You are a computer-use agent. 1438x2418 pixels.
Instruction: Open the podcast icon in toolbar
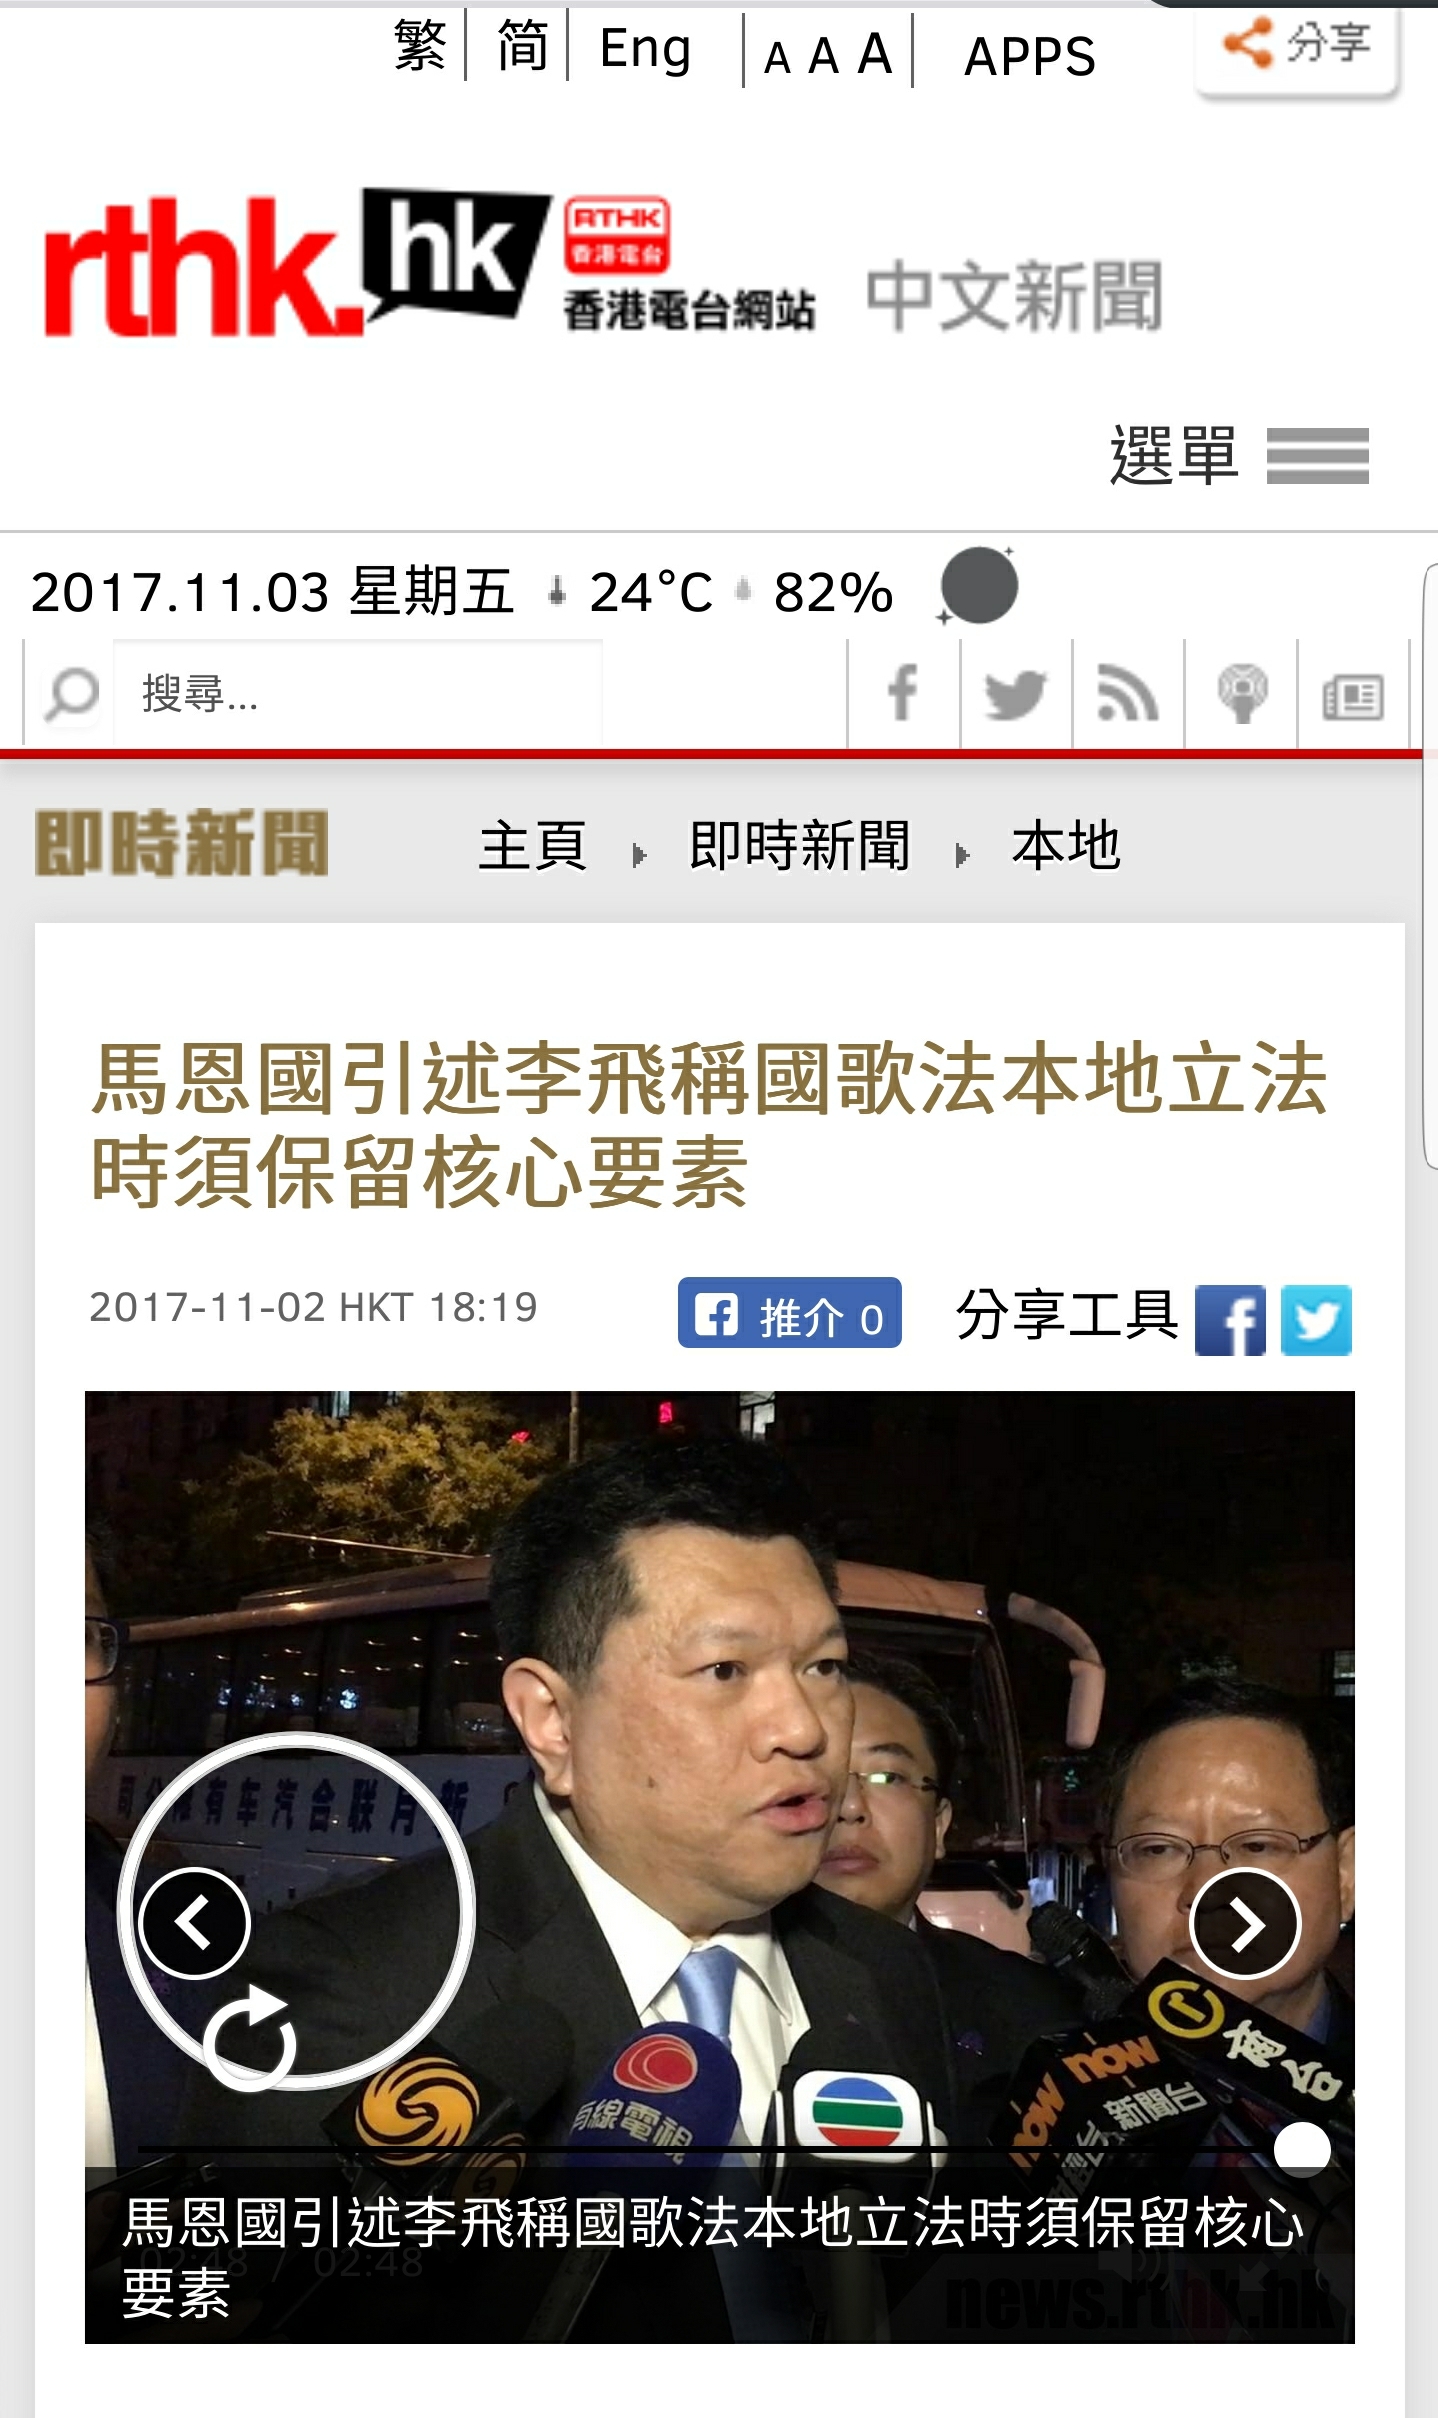tap(1241, 693)
